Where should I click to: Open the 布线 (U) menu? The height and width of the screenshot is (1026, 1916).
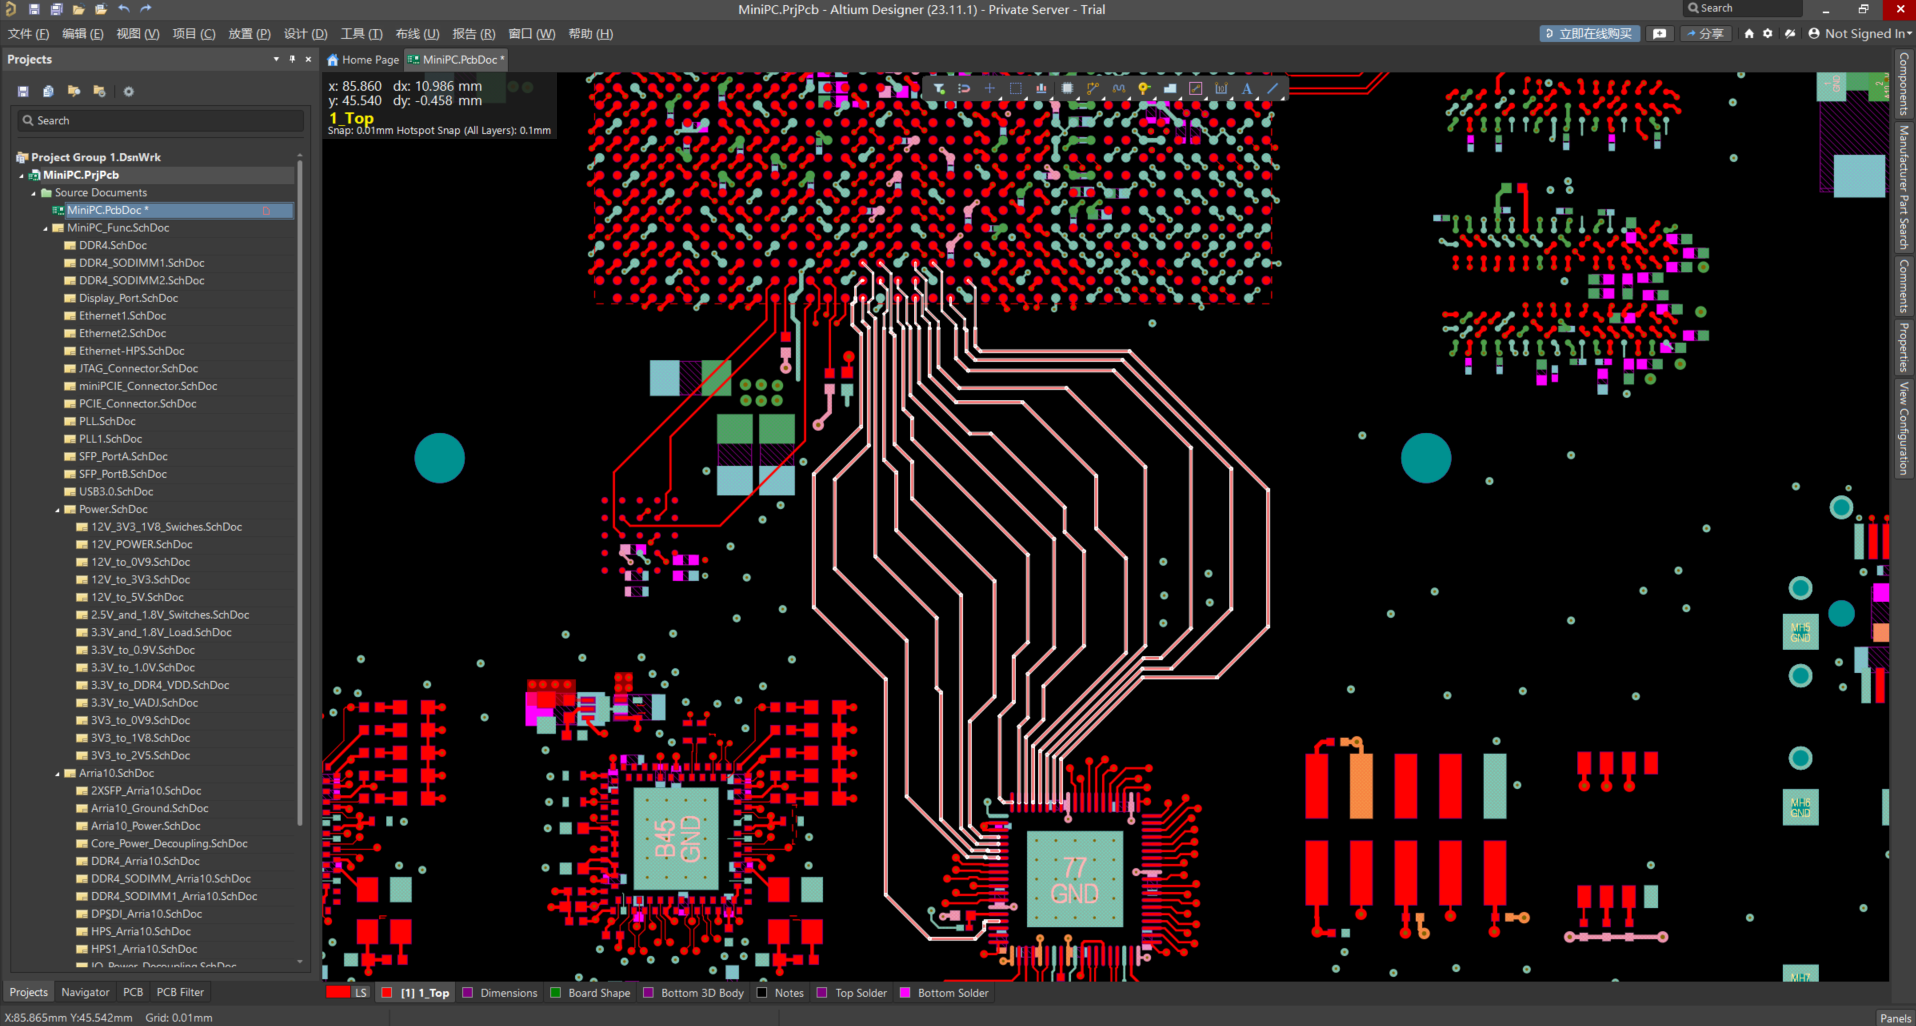417,34
